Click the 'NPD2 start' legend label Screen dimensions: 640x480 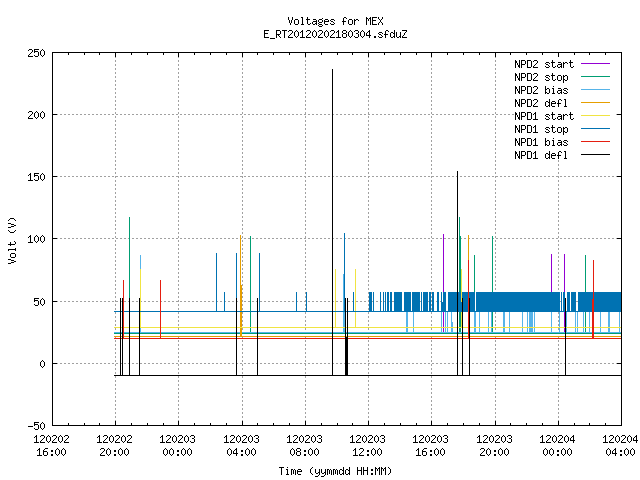(544, 64)
